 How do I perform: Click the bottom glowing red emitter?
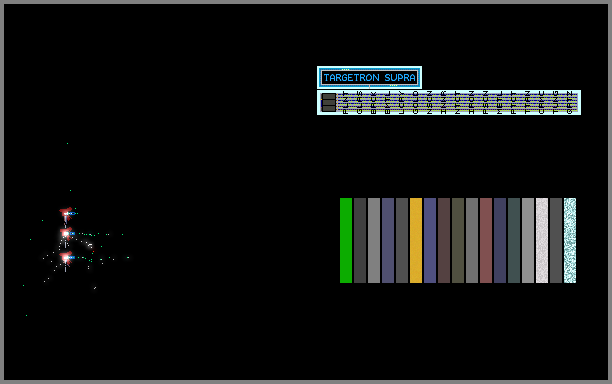coord(66,258)
